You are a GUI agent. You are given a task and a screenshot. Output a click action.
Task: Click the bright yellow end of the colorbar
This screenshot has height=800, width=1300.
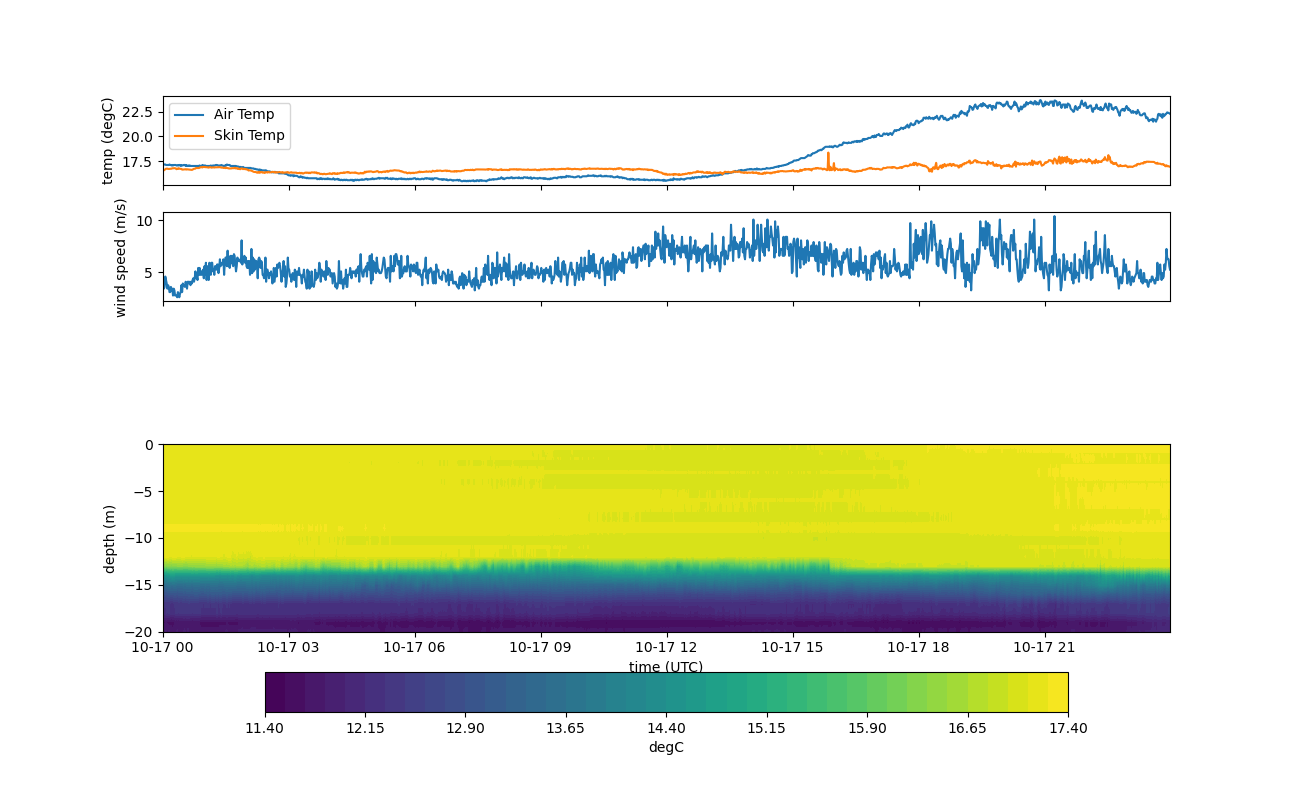pos(1058,692)
